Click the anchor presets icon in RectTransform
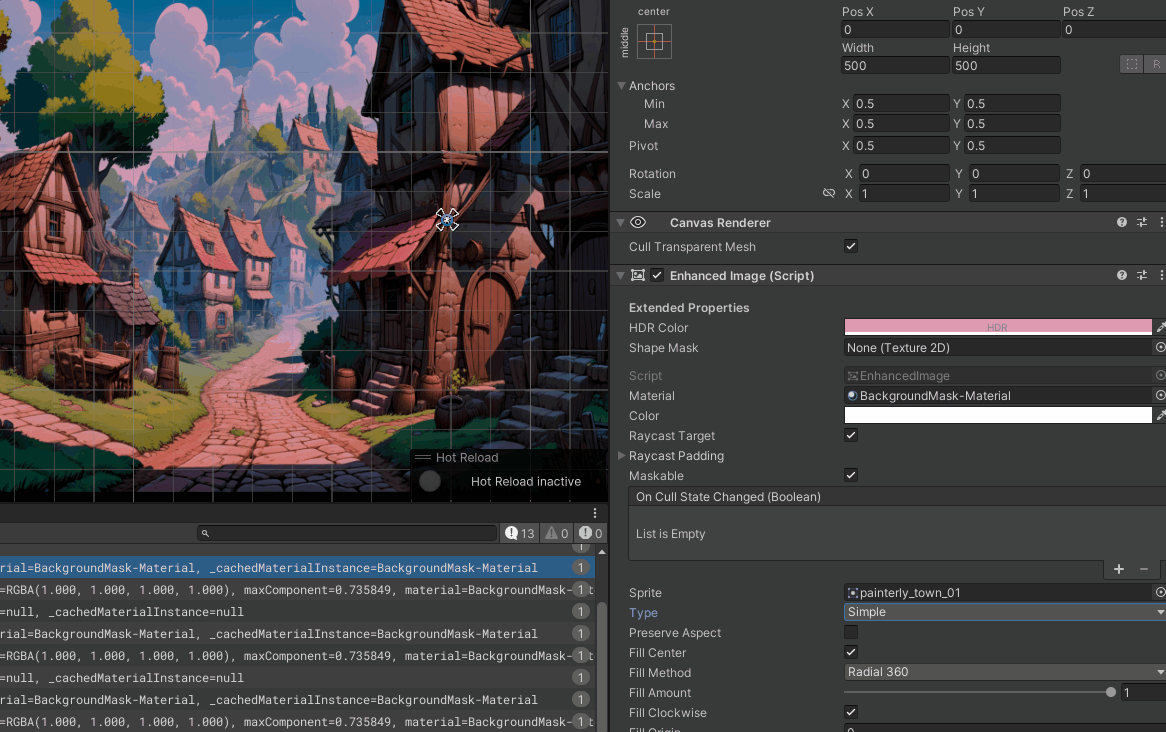Image resolution: width=1166 pixels, height=732 pixels. click(655, 41)
